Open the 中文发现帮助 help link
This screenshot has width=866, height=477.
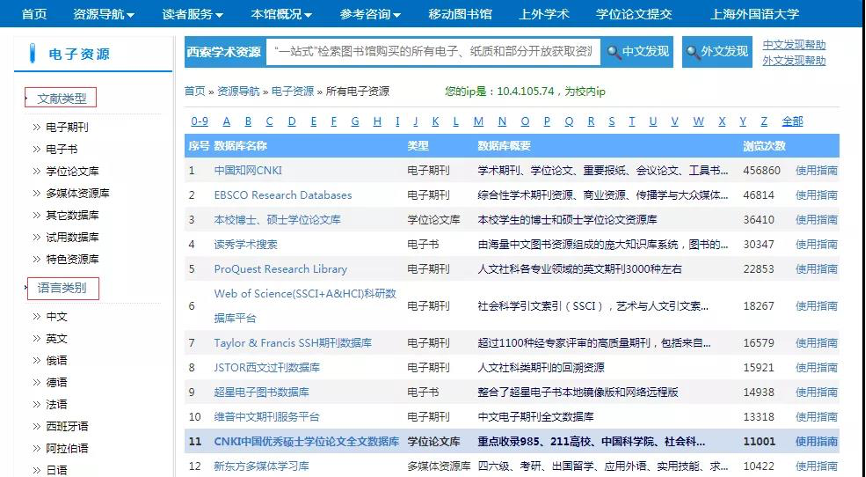794,45
